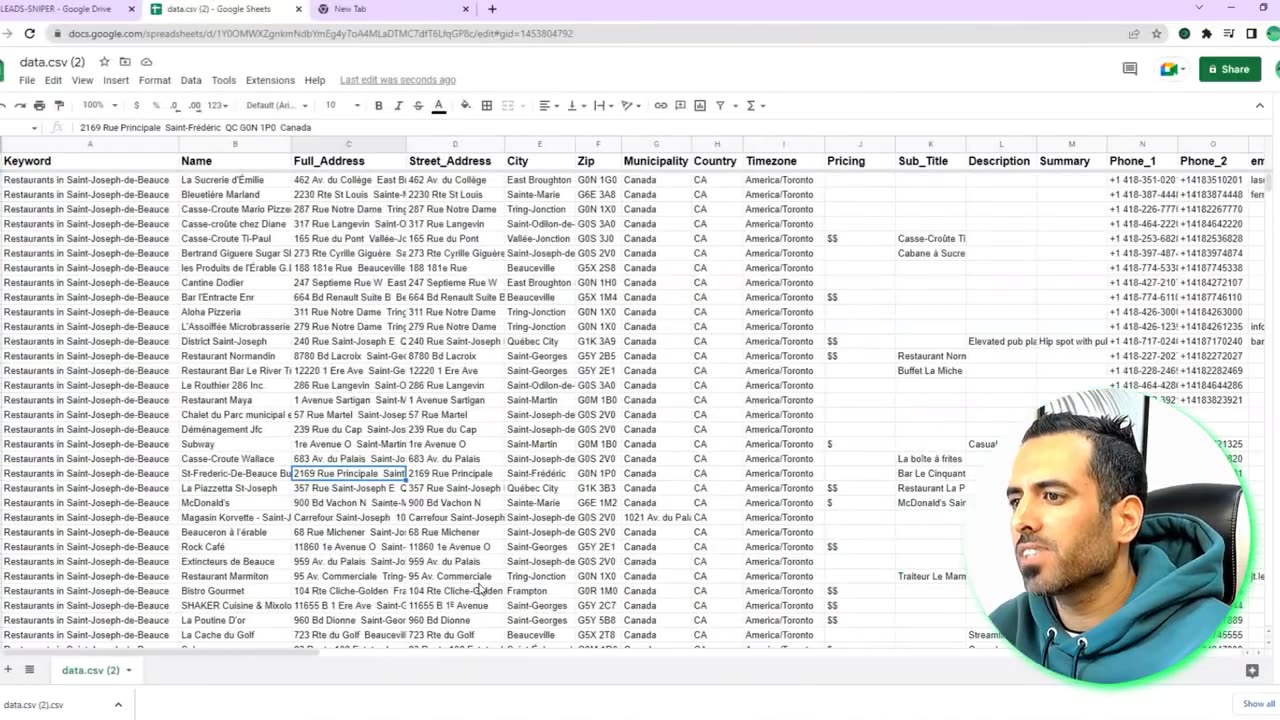Screen dimensions: 1280x720
Task: Click the share this page icon
Action: click(x=1134, y=33)
